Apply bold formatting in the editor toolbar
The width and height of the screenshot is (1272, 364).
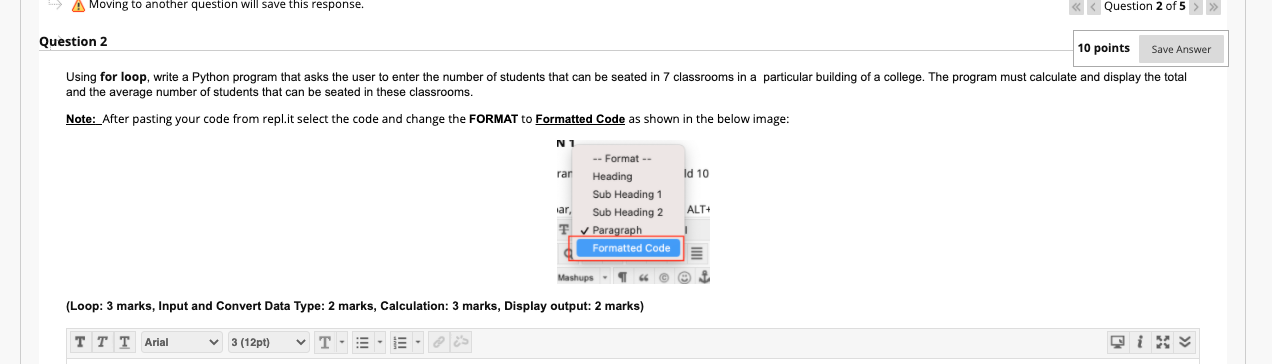click(x=81, y=342)
